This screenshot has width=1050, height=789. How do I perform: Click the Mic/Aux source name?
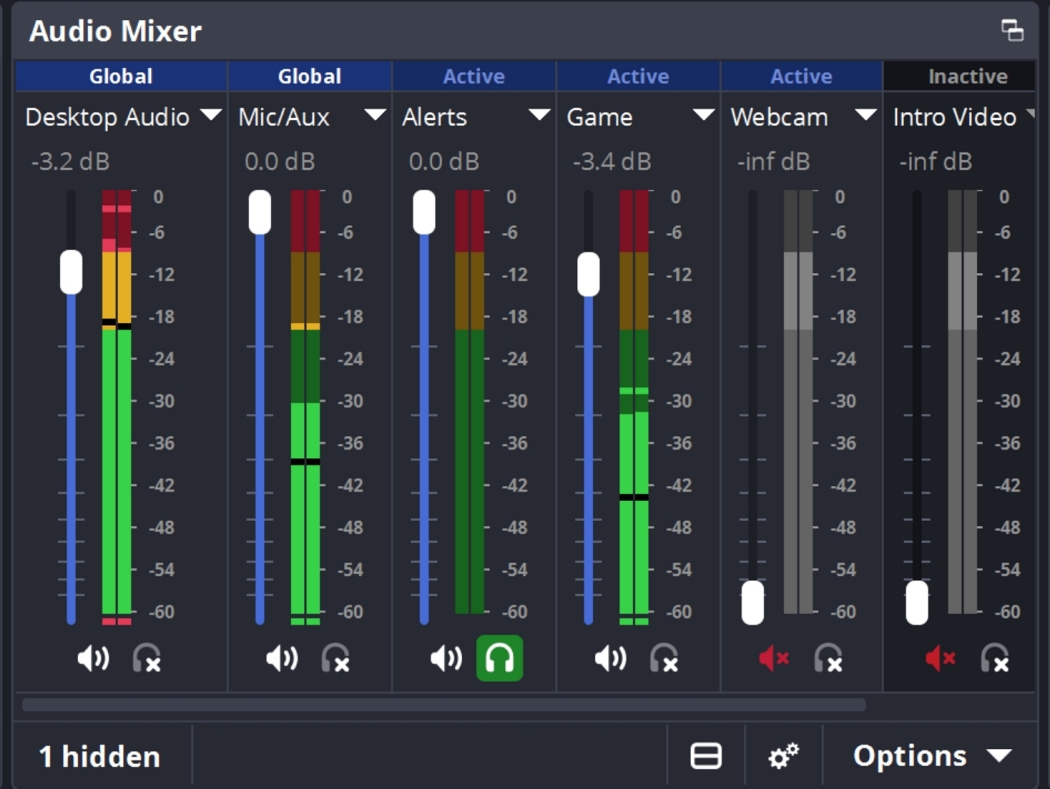click(x=284, y=117)
